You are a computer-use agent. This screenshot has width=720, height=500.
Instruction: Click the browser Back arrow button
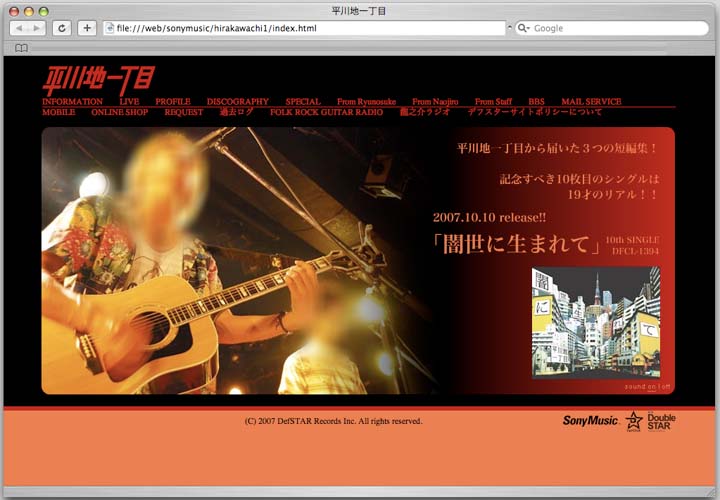tap(19, 28)
